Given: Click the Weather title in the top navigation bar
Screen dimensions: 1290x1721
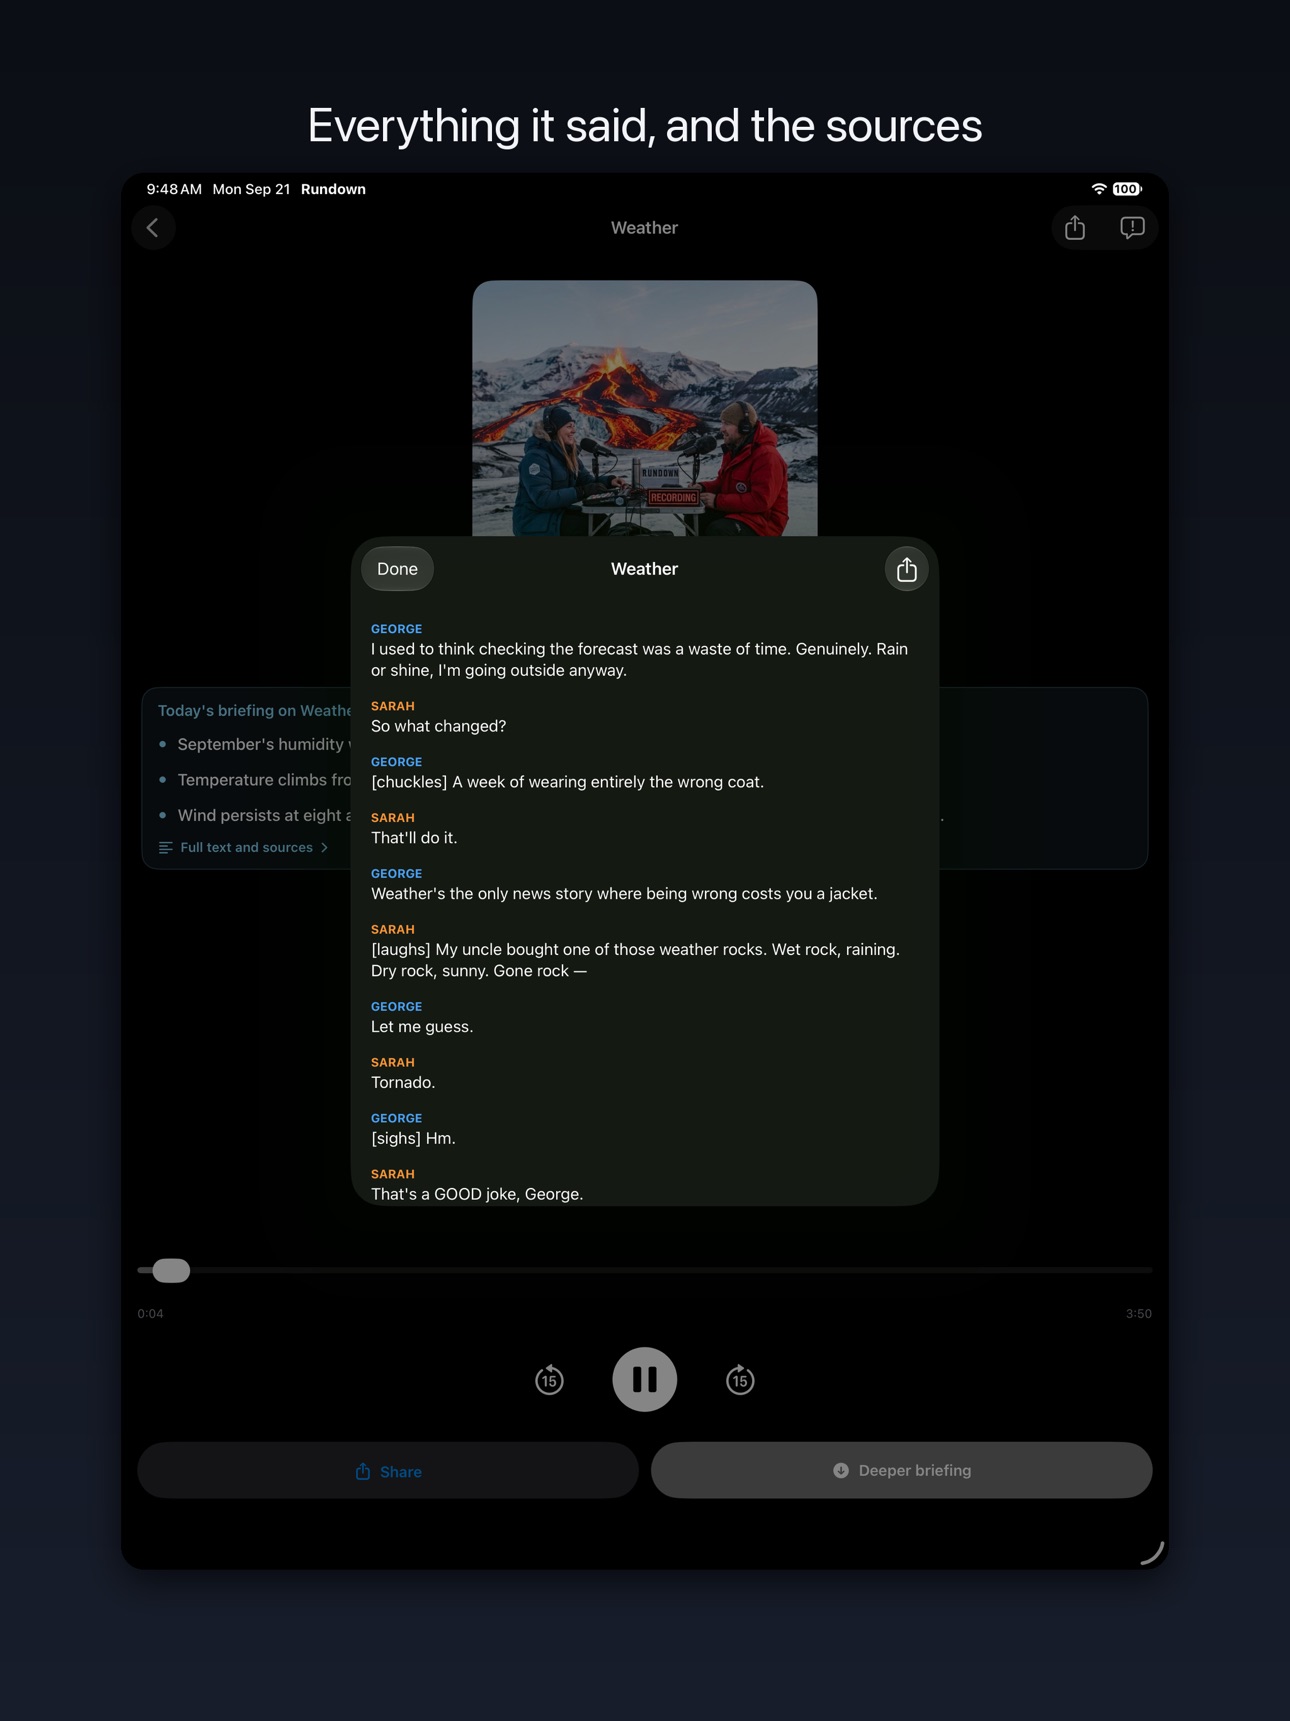Looking at the screenshot, I should tap(644, 228).
